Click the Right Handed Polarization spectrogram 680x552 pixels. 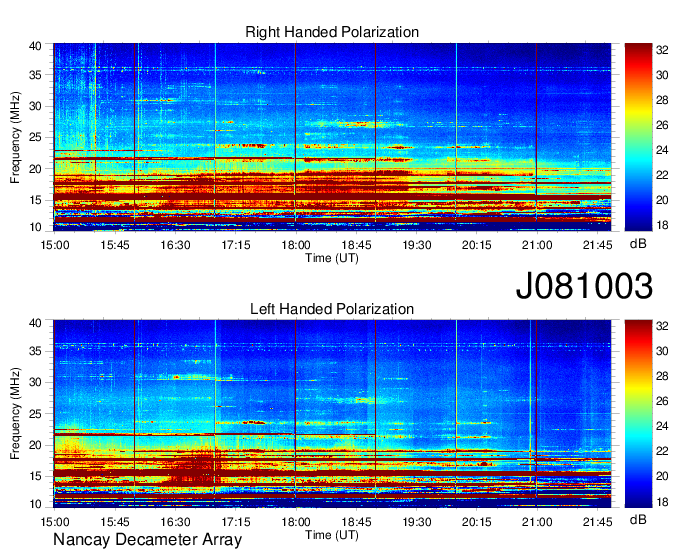point(332,137)
